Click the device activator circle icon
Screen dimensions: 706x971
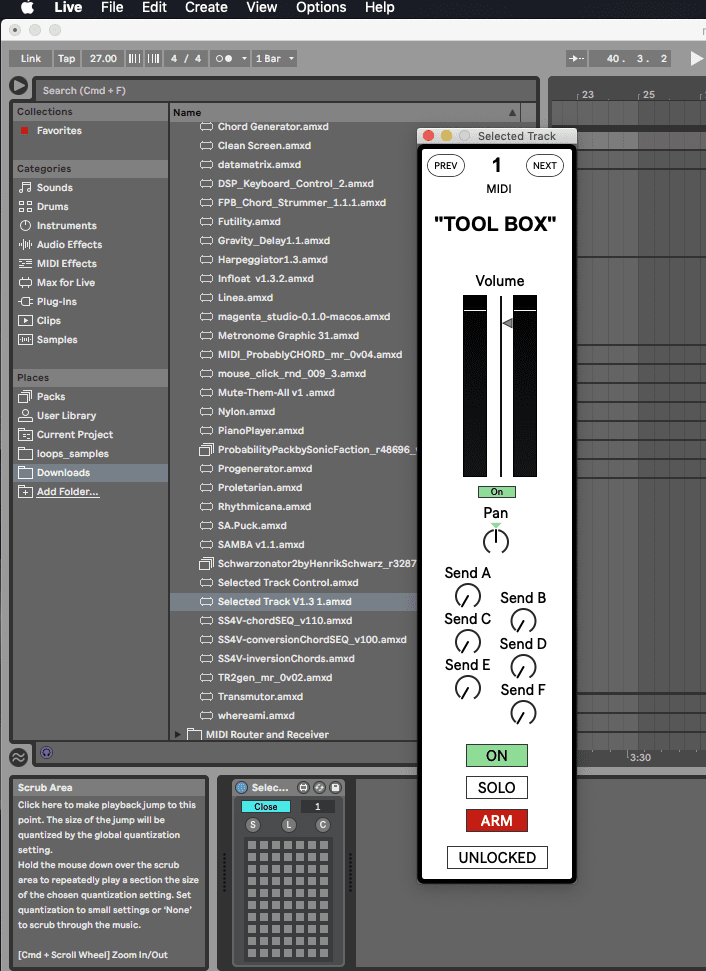[x=242, y=788]
